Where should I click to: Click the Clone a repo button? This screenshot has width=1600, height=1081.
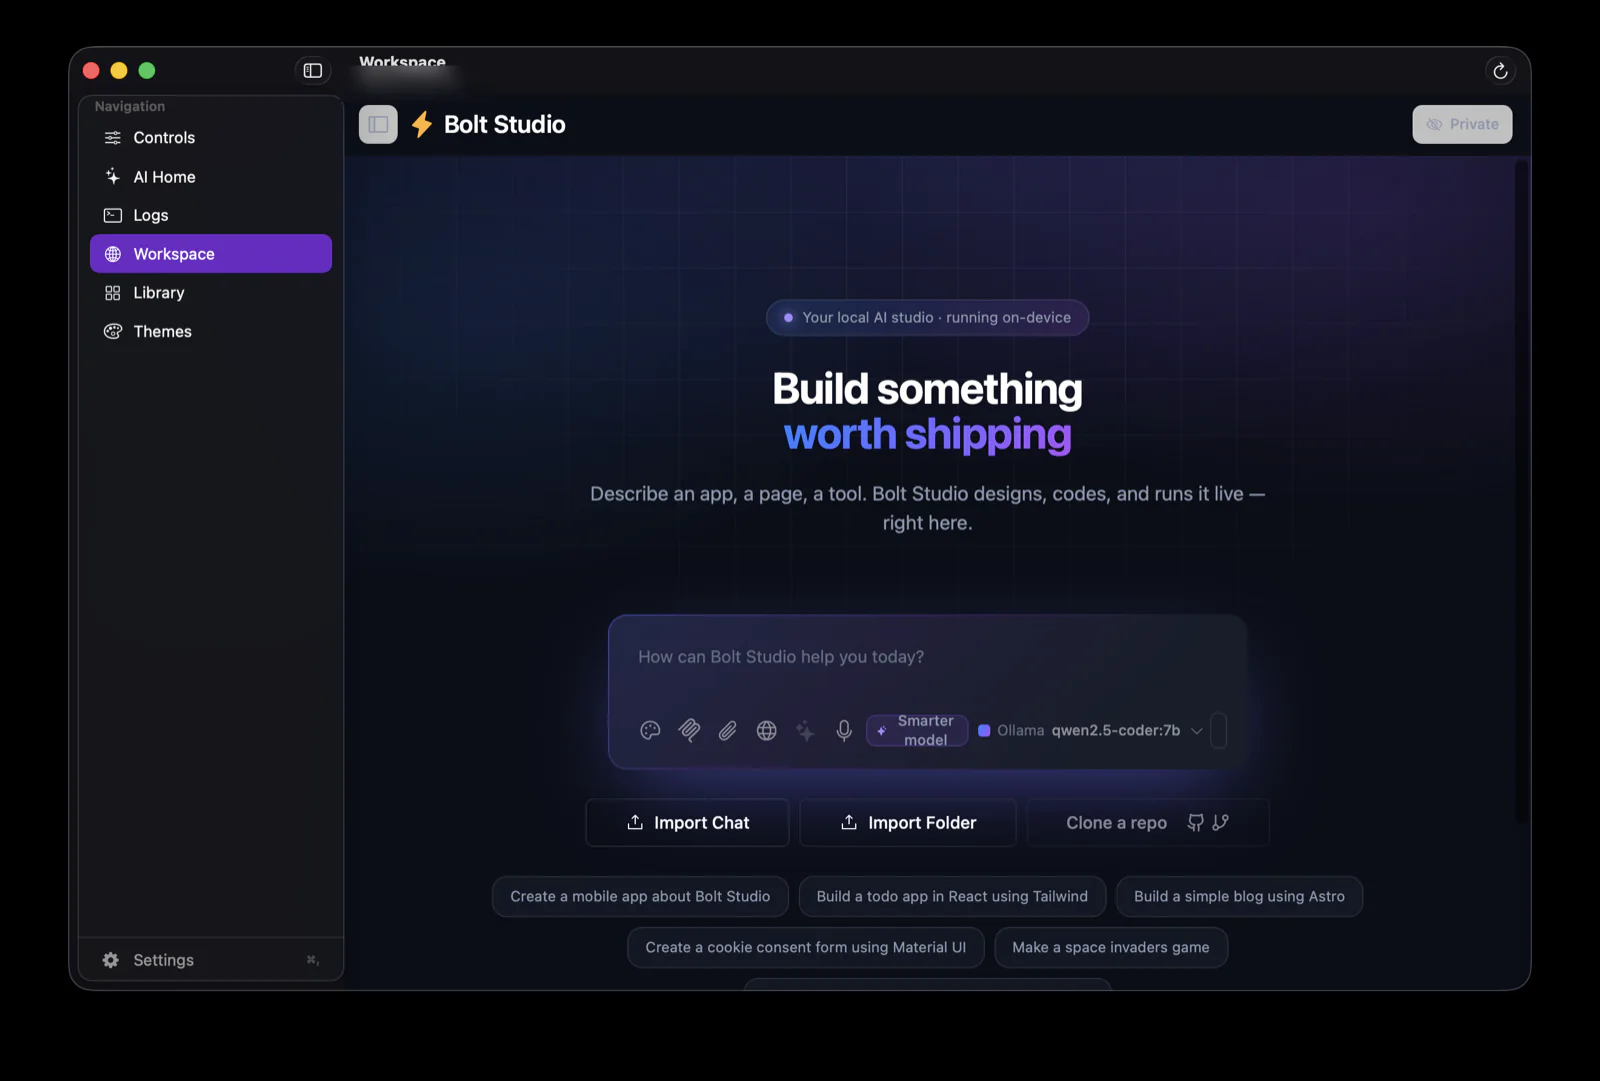click(x=1148, y=823)
